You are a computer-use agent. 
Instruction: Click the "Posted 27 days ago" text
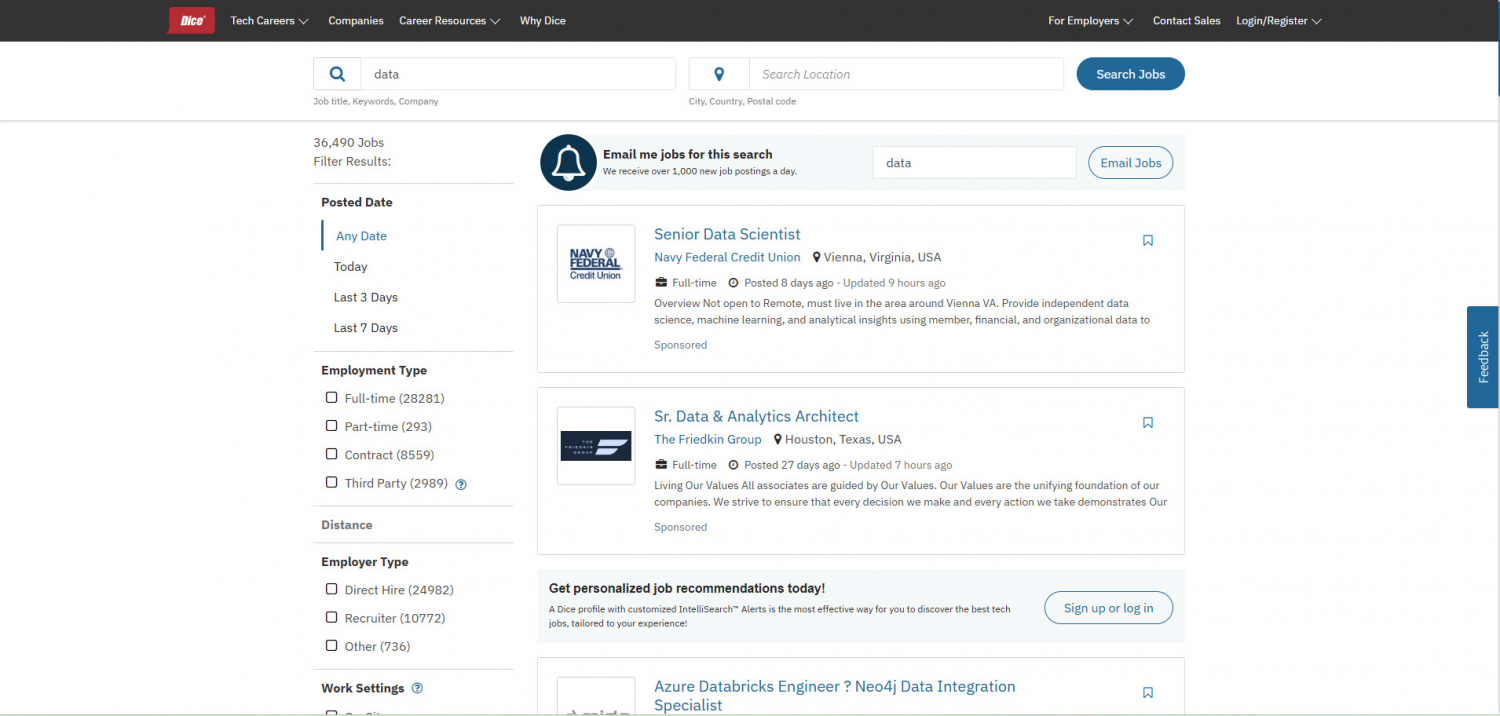(791, 465)
